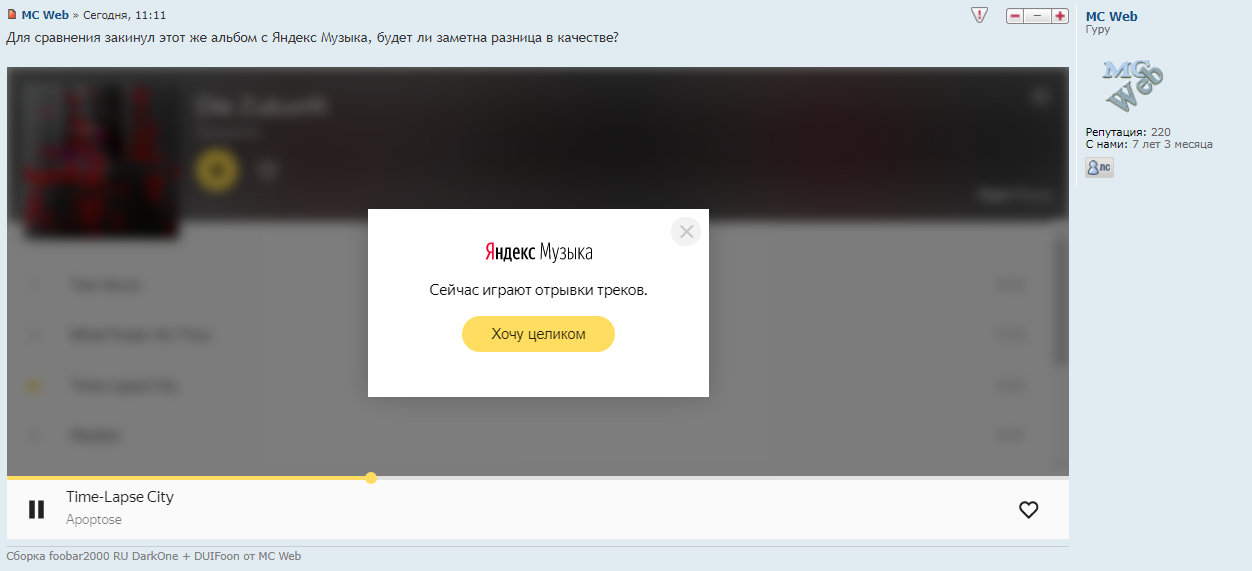Click the MC Web avatar image
Image resolution: width=1252 pixels, height=571 pixels.
tap(1133, 86)
